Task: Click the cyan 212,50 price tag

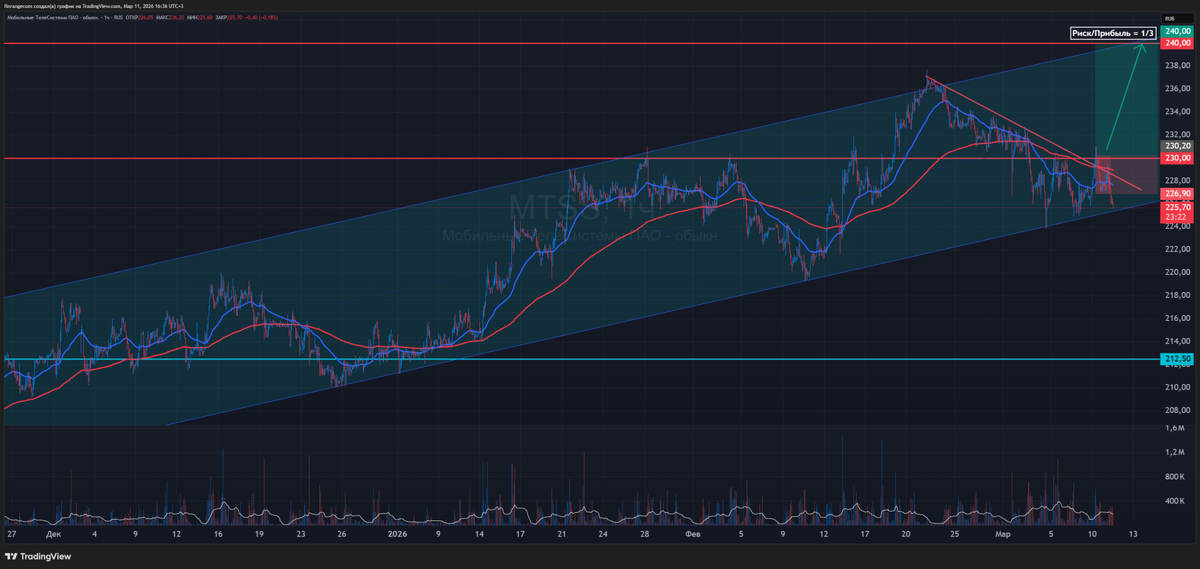Action: click(1176, 358)
